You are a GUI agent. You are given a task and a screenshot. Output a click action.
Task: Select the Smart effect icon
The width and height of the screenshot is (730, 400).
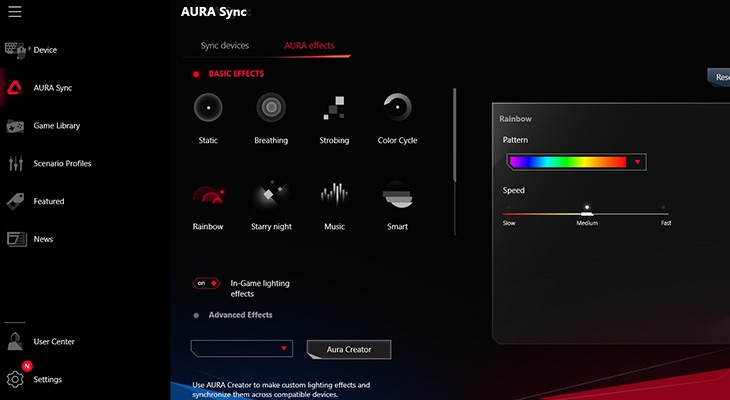pyautogui.click(x=397, y=195)
